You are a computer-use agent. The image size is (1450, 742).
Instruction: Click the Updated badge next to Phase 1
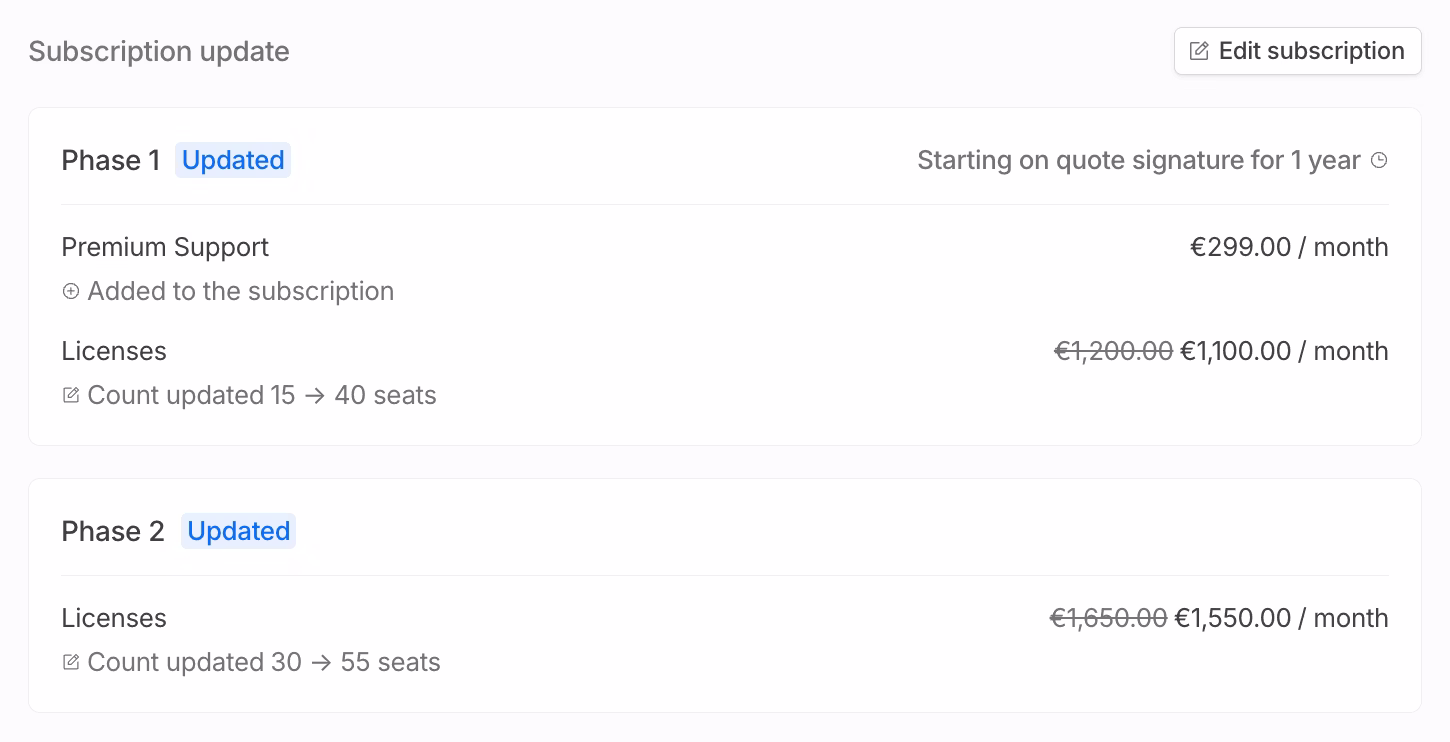(233, 160)
